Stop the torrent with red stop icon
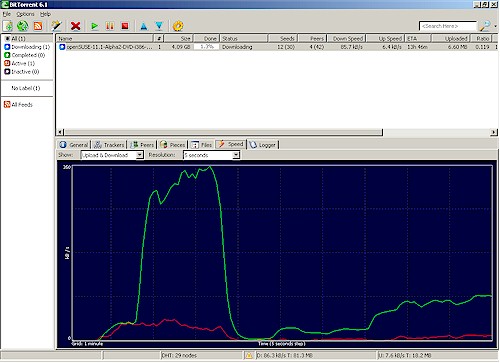The height and width of the screenshot is (363, 500). (125, 26)
